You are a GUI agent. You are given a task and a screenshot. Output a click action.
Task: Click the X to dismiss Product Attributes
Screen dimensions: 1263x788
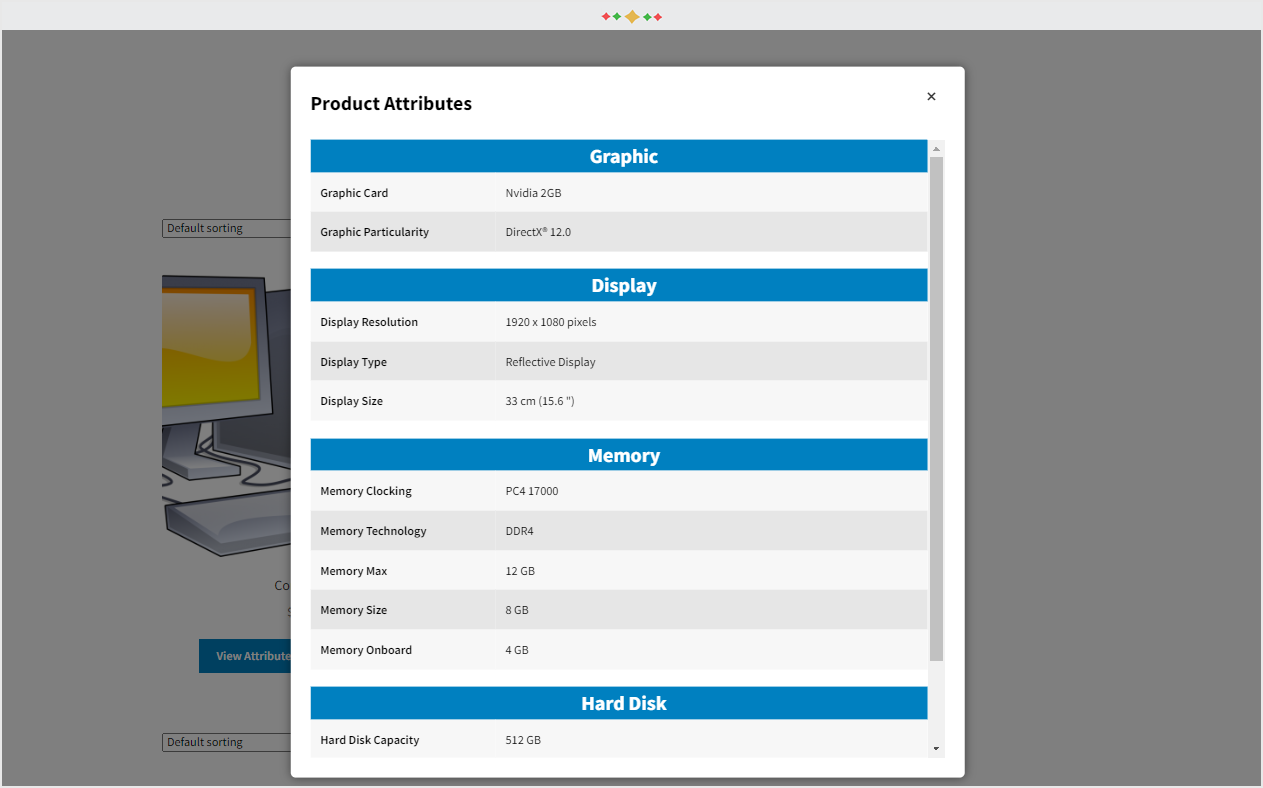click(931, 96)
